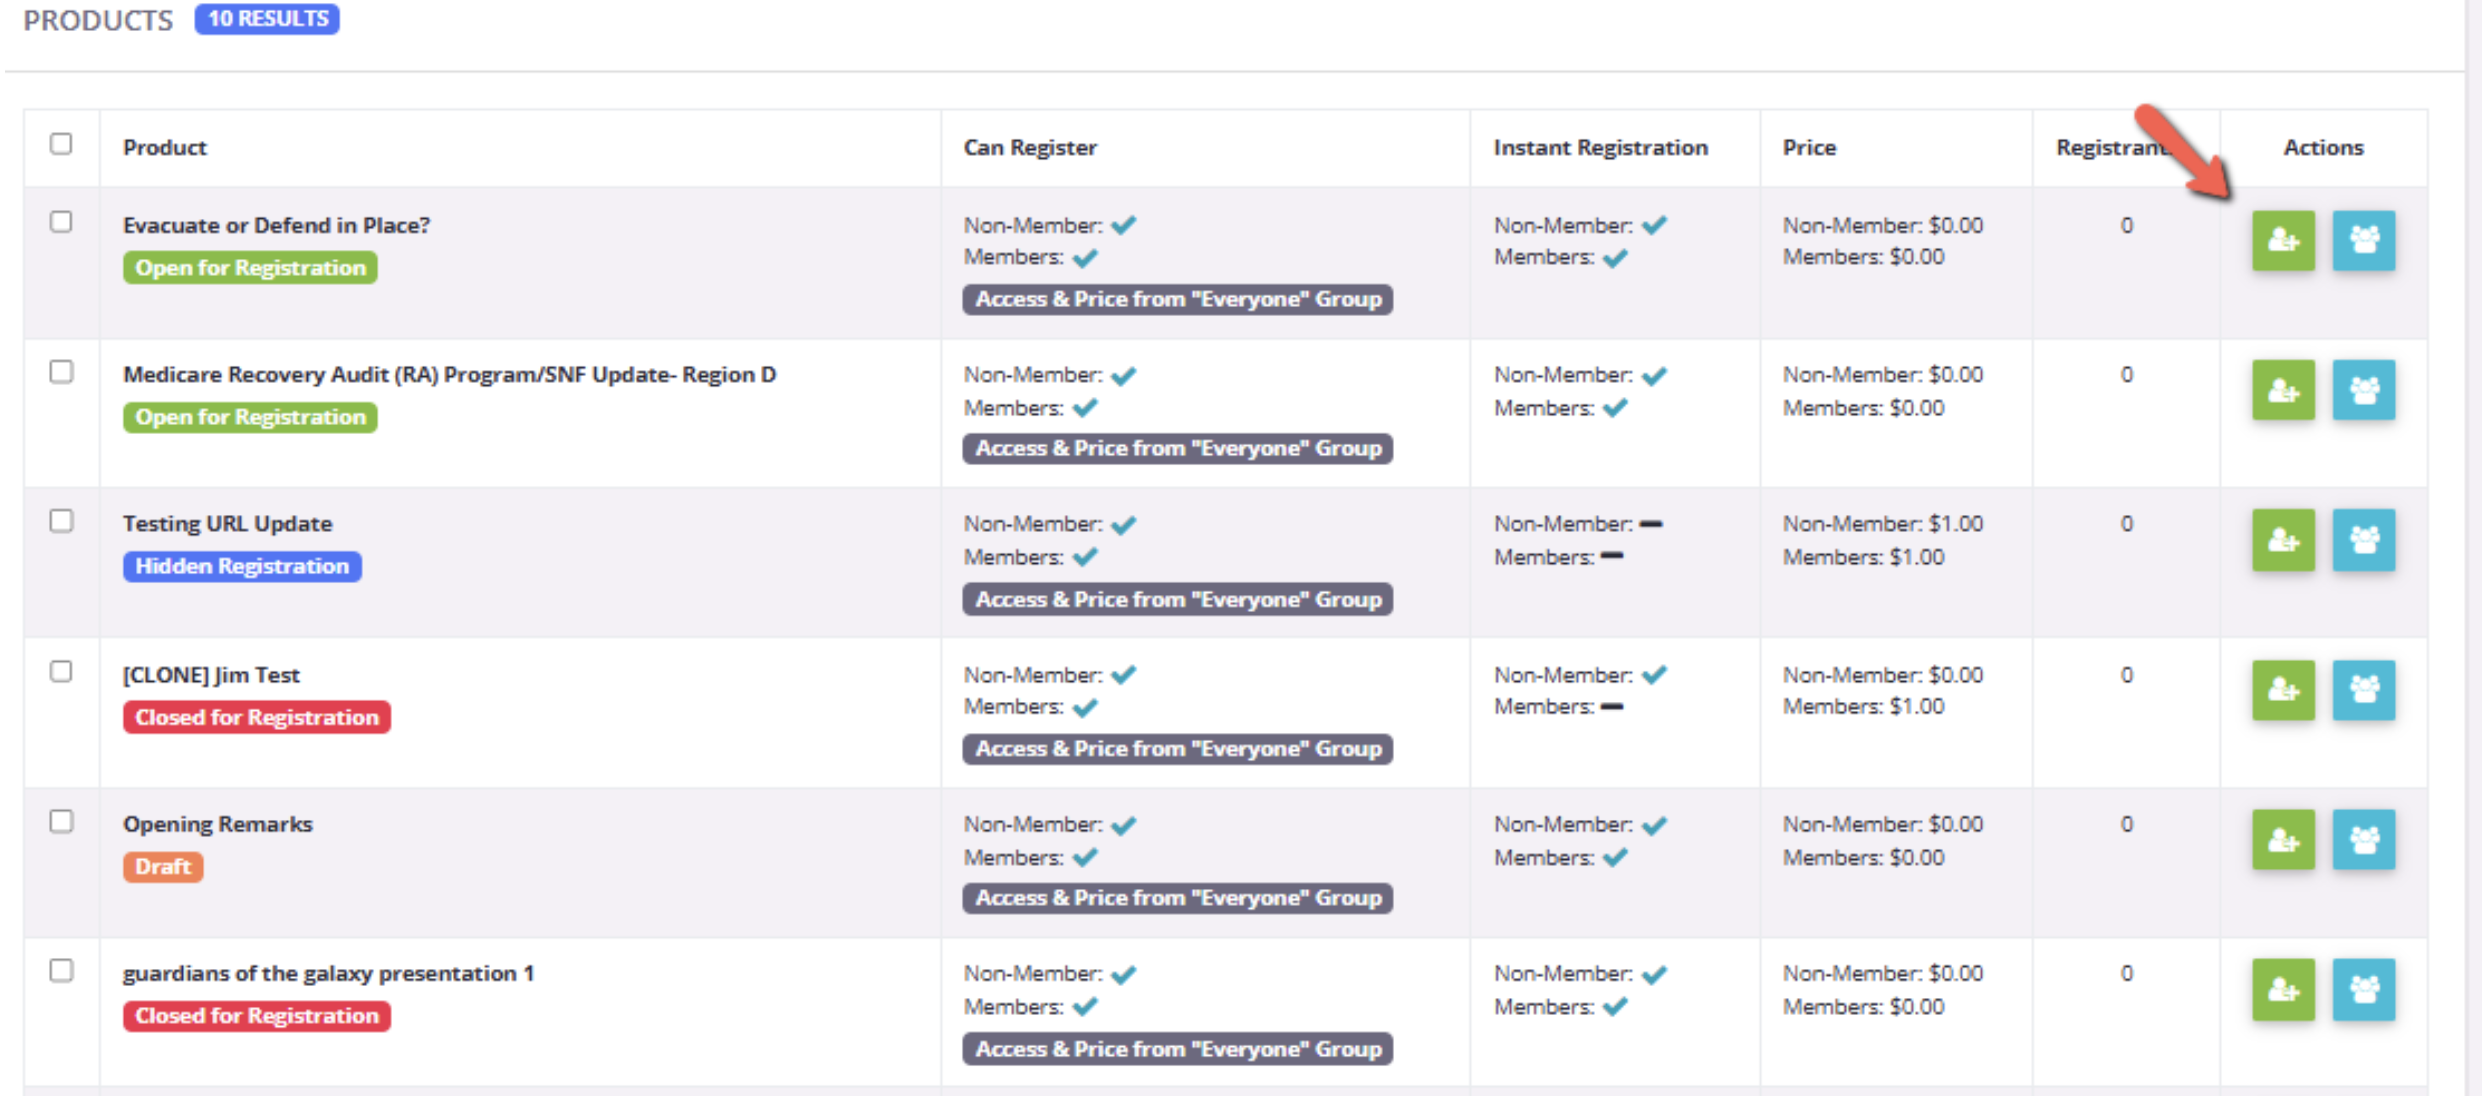Click green add-user icon for [CLONE] Jim Test
Viewport: 2482px width, 1096px height.
[x=2283, y=690]
